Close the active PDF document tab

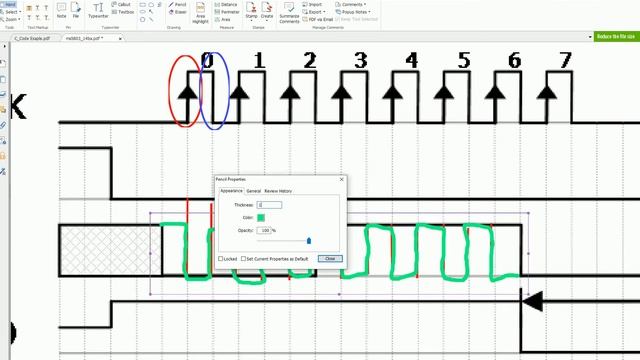[x=120, y=38]
